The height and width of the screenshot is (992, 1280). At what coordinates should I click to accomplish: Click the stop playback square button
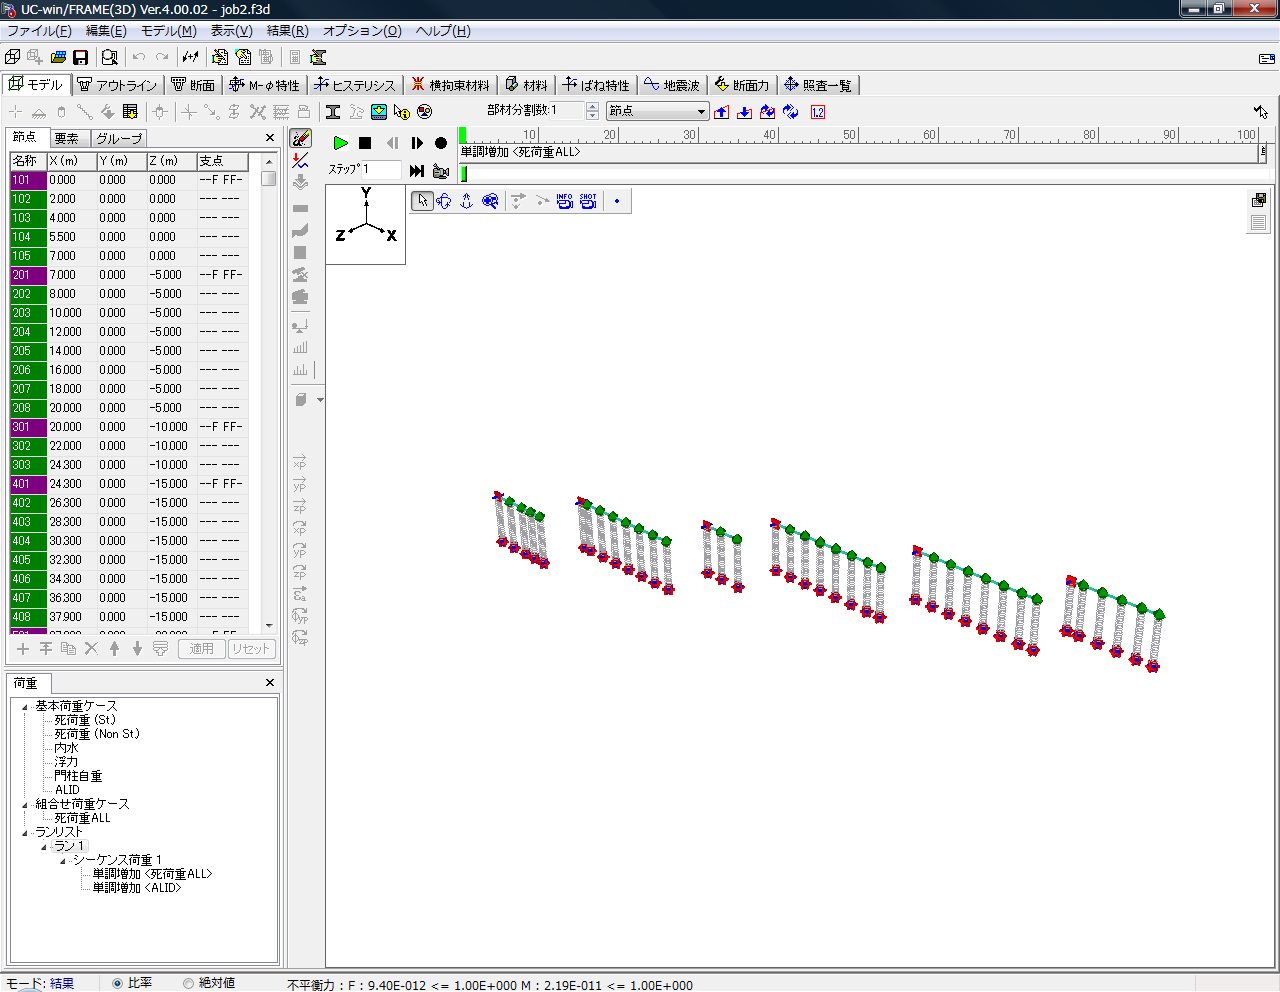coord(365,143)
